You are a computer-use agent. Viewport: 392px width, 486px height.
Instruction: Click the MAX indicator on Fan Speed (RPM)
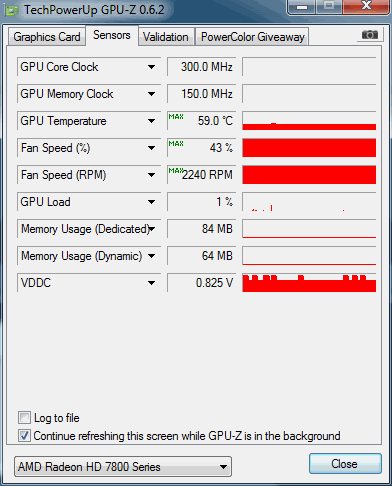176,171
